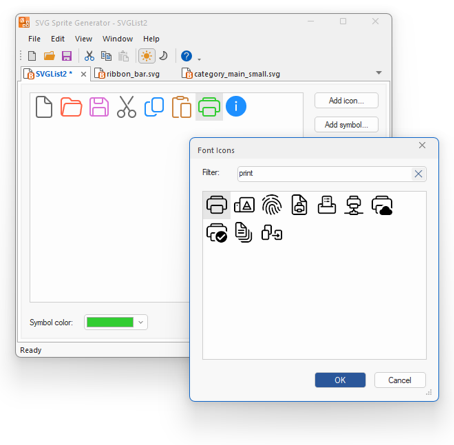Click the green Symbol color swatch
The height and width of the screenshot is (445, 454).
(110, 322)
